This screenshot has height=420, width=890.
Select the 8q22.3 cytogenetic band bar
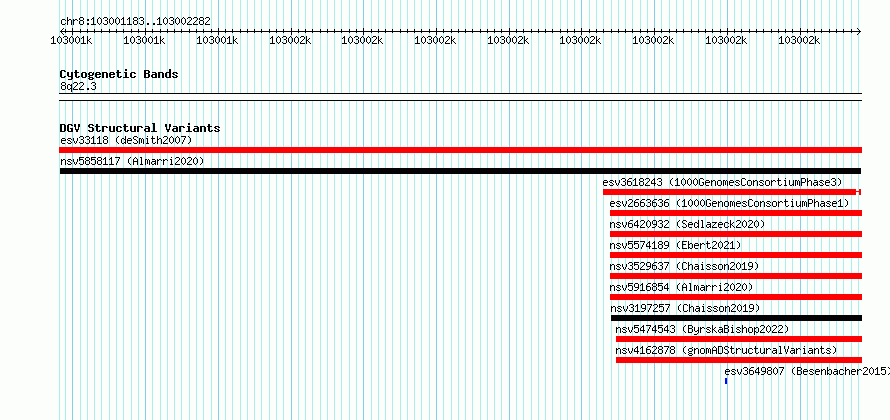[x=460, y=97]
